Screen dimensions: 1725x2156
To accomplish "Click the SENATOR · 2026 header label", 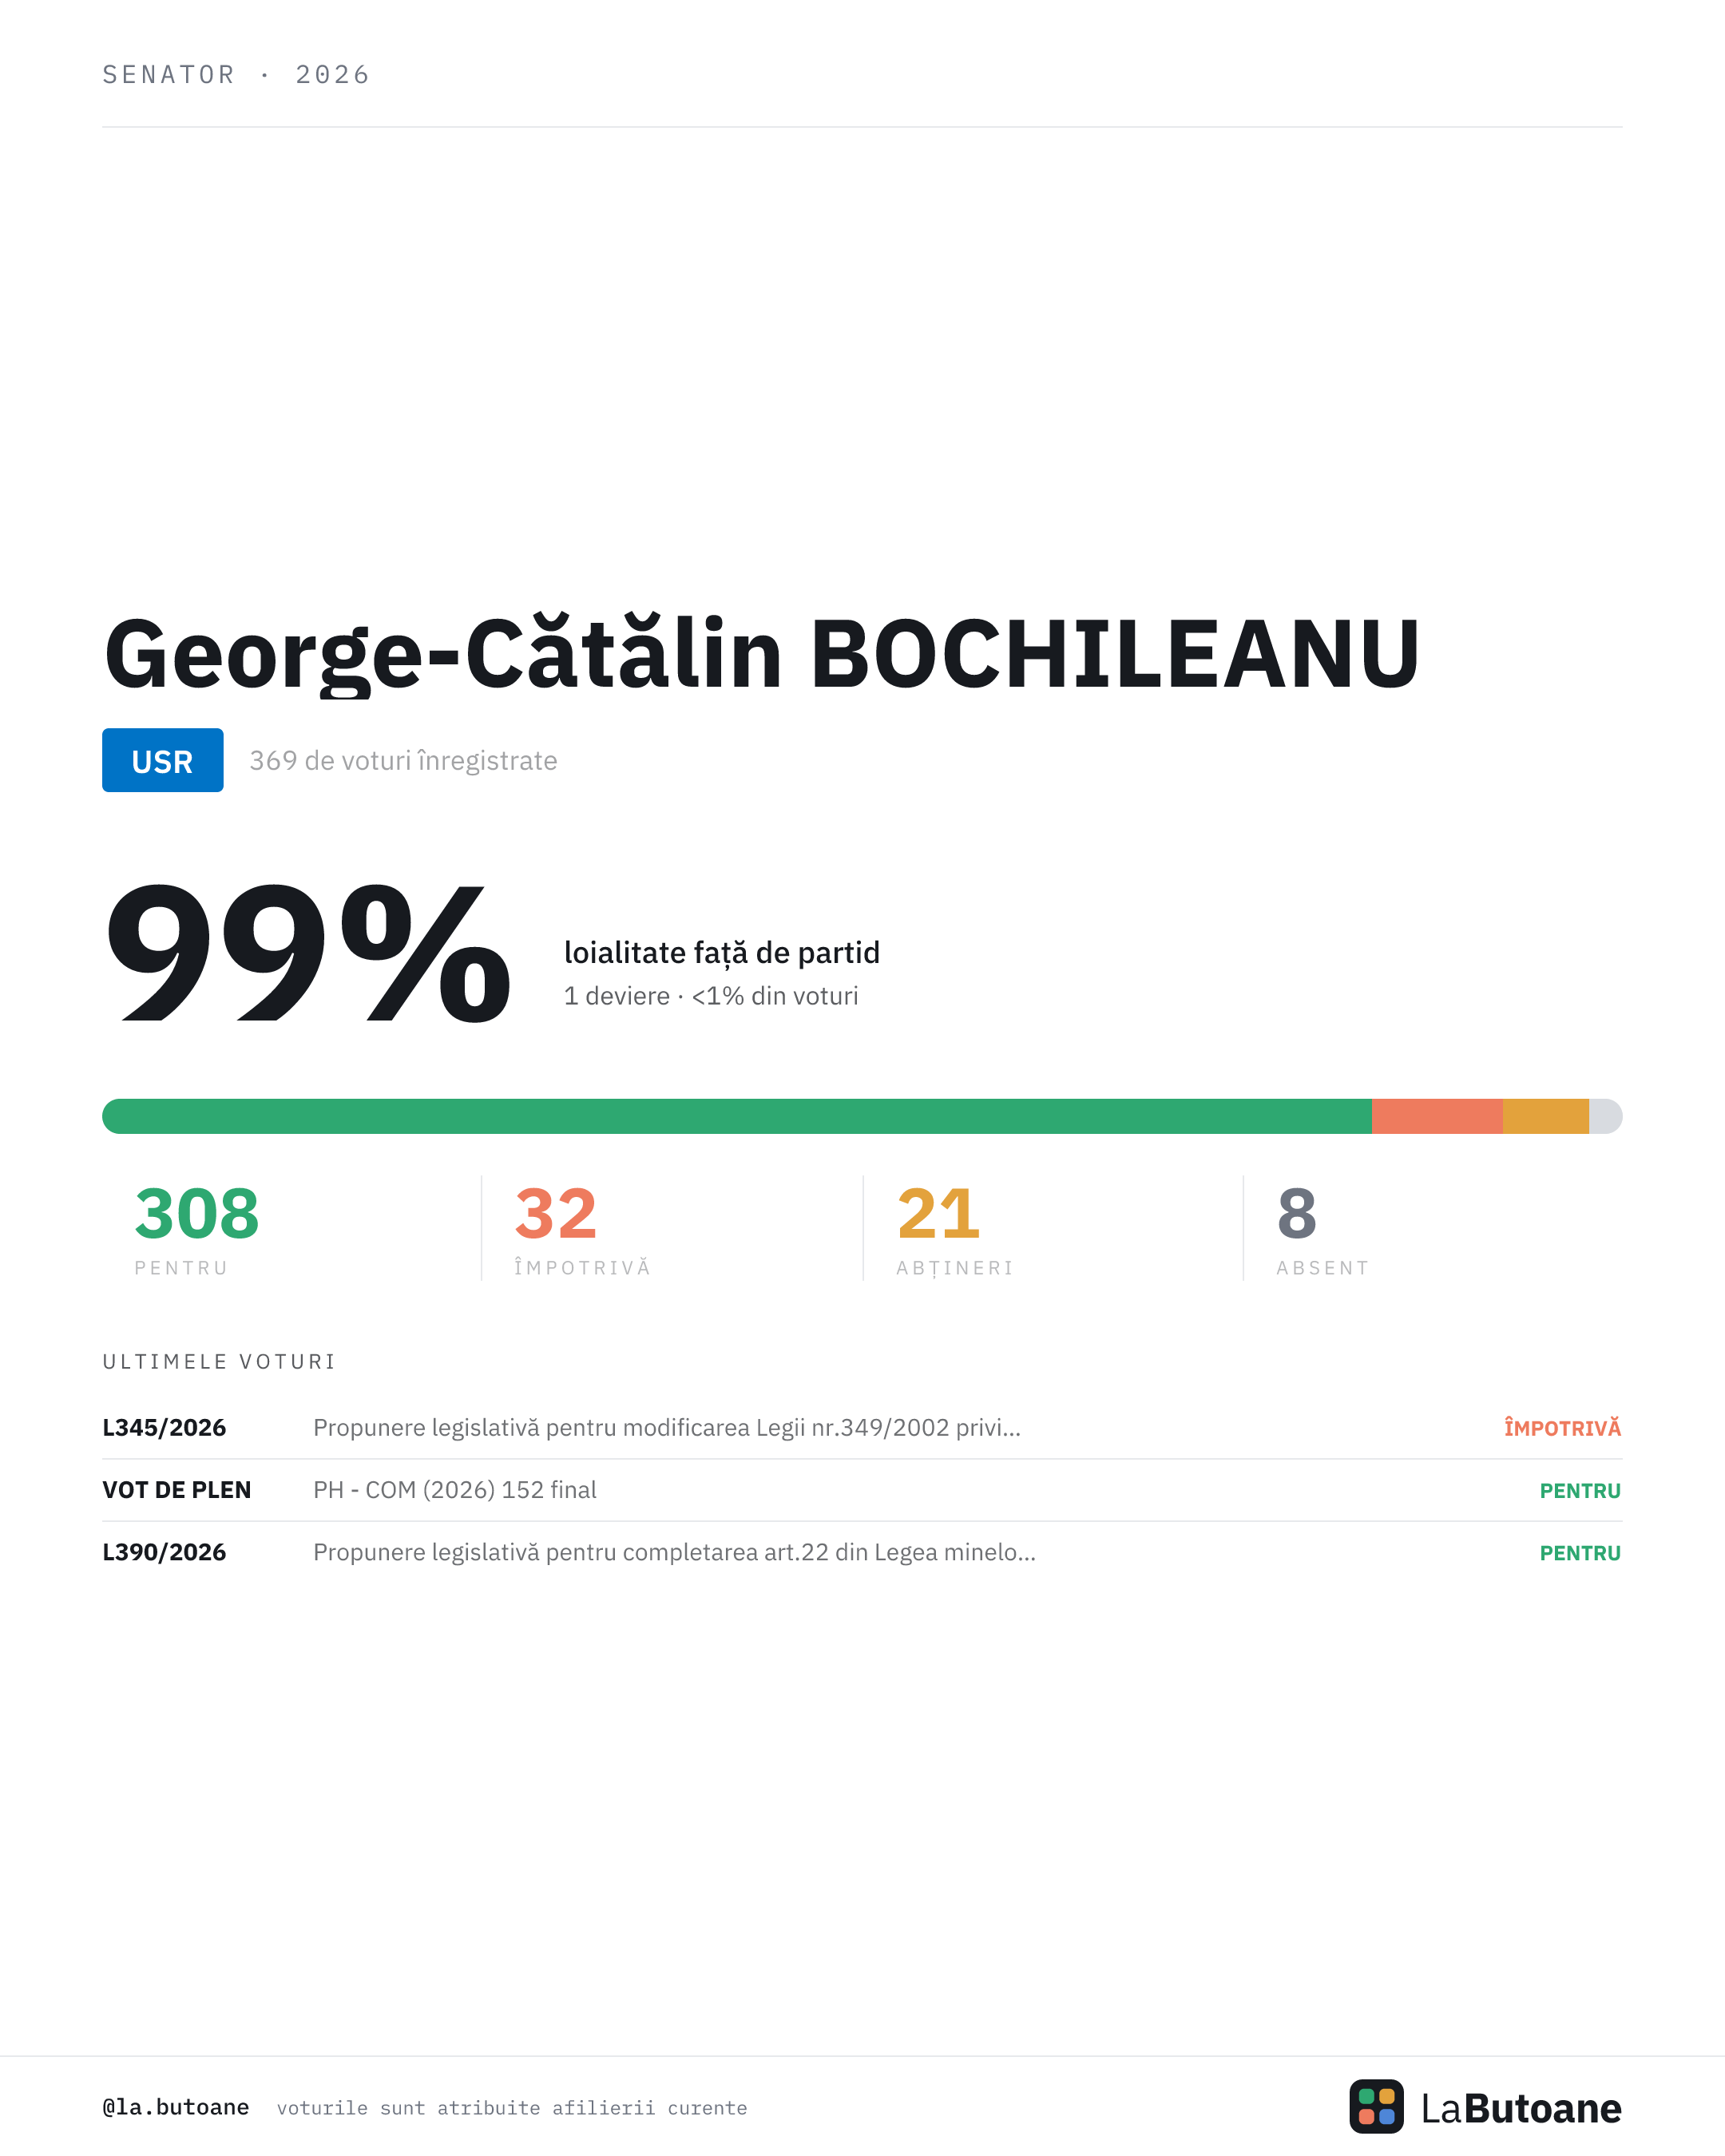I will tap(236, 75).
